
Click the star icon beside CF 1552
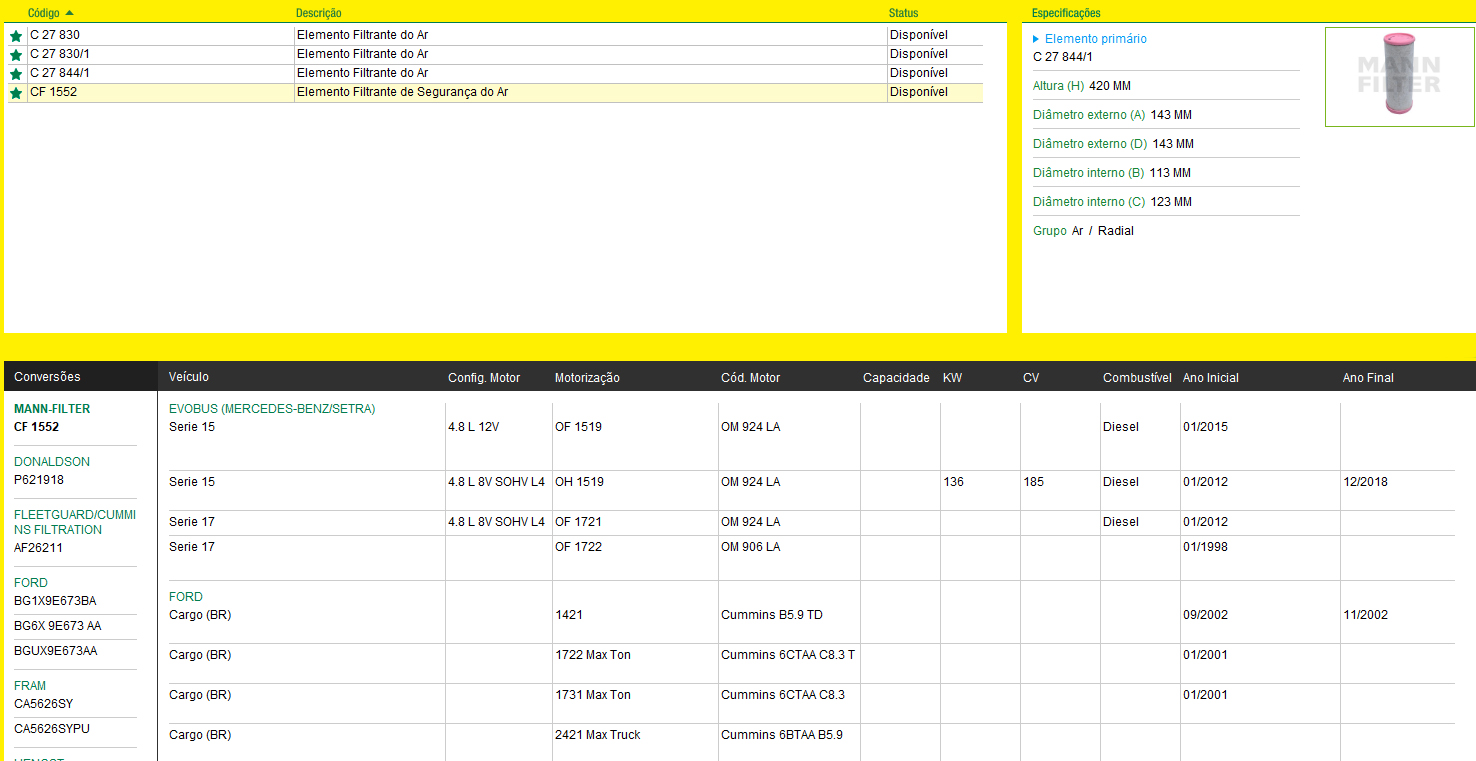click(x=16, y=93)
